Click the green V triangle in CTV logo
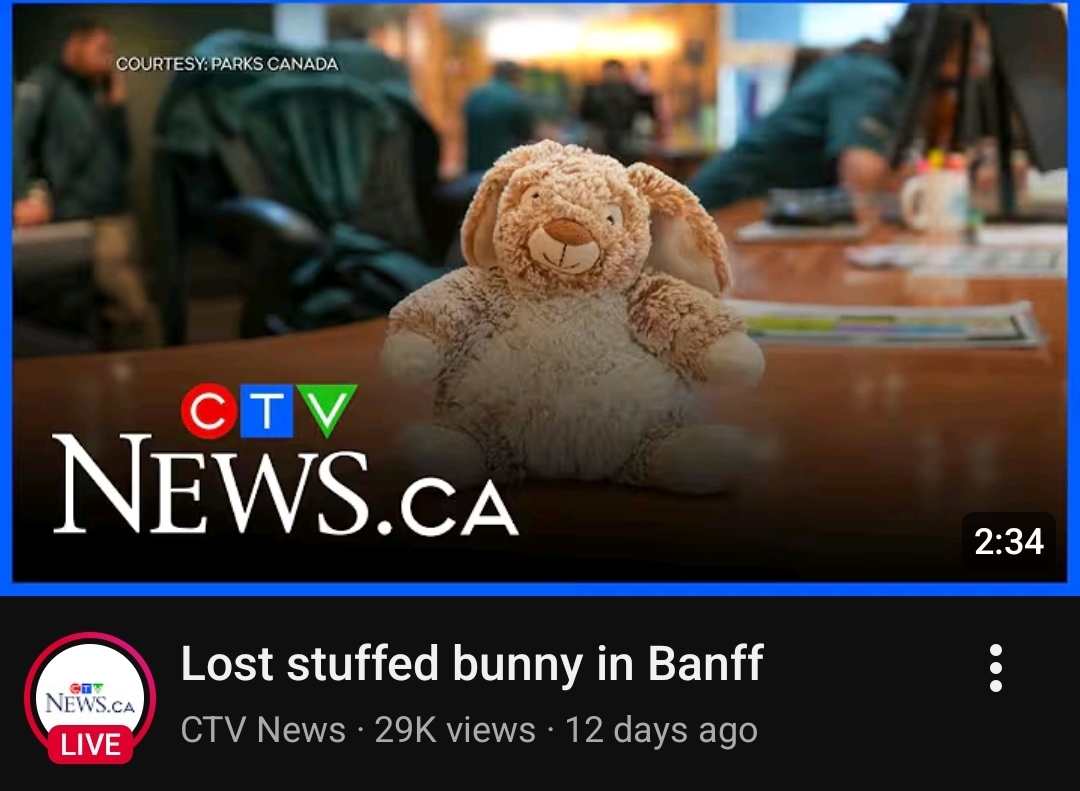Screen dimensions: 1080x791 [327, 409]
